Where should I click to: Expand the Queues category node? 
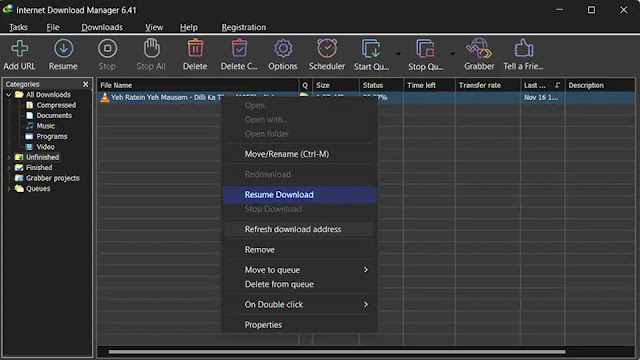pos(9,189)
